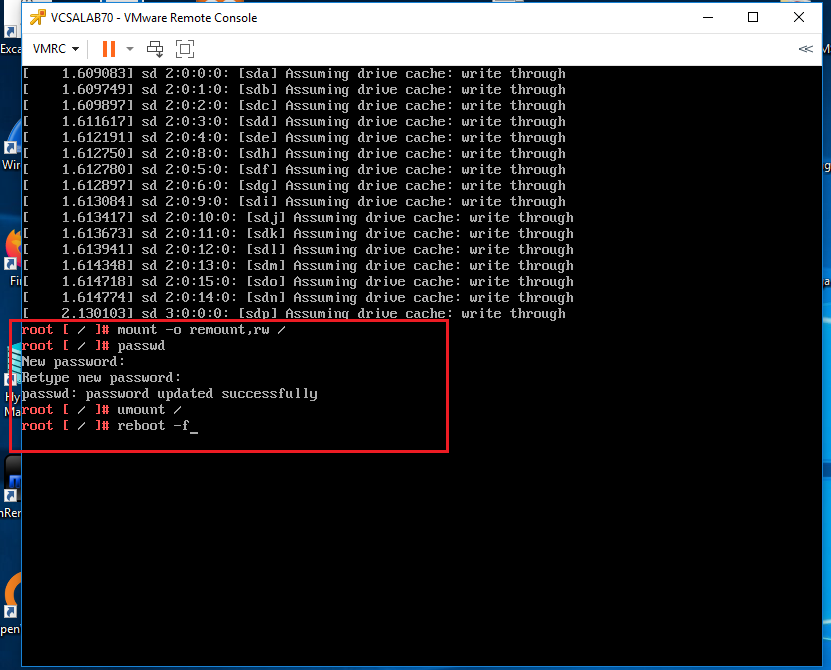This screenshot has width=831, height=670.
Task: Click the VMRC logo in the title bar
Action: click(39, 17)
